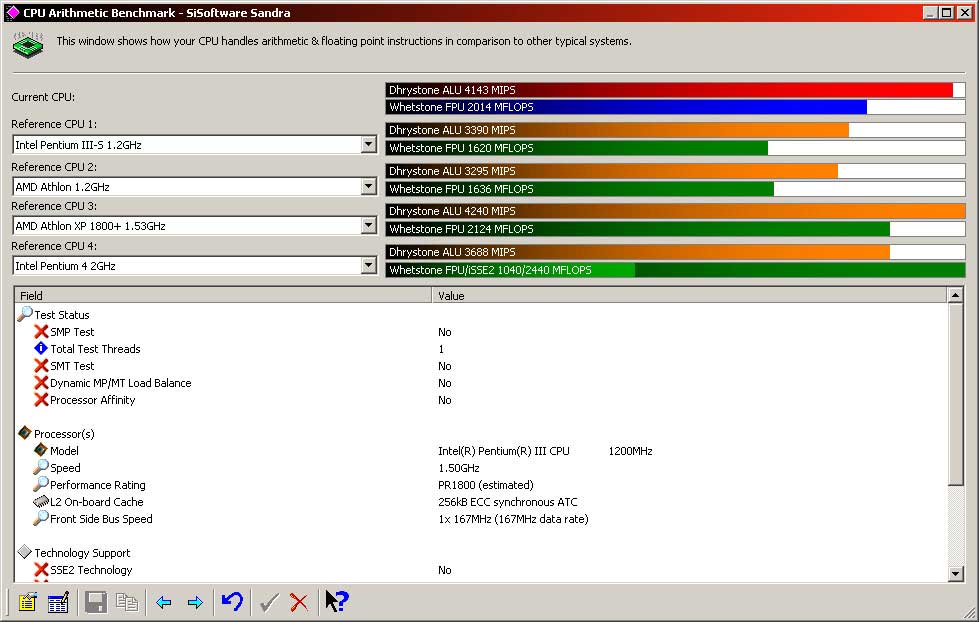Image resolution: width=979 pixels, height=622 pixels.
Task: Cancel with the red X toolbar icon
Action: click(299, 602)
